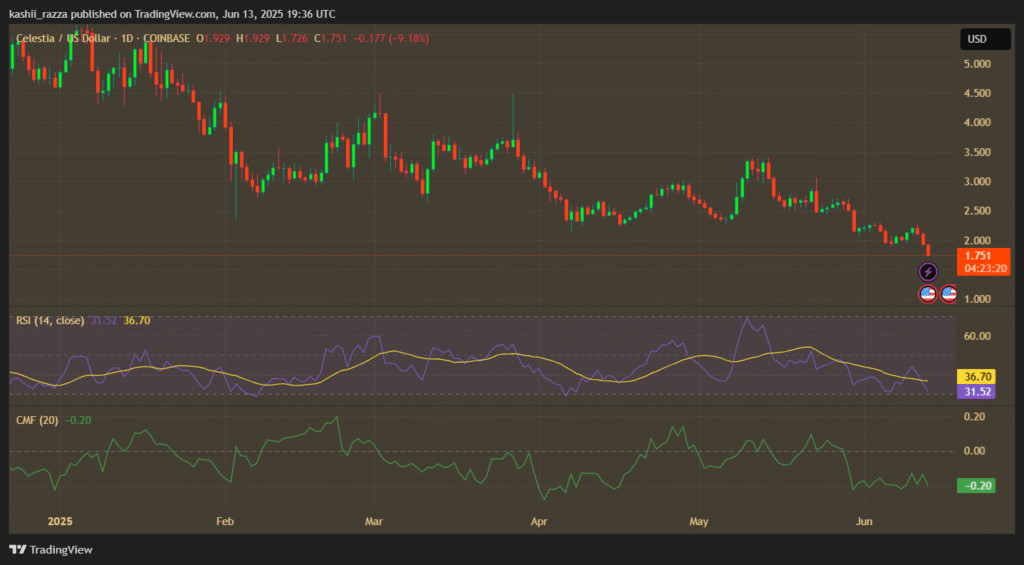Screen dimensions: 1024x565
Task: Select the RSI (14, close) indicator legend
Action: point(50,321)
